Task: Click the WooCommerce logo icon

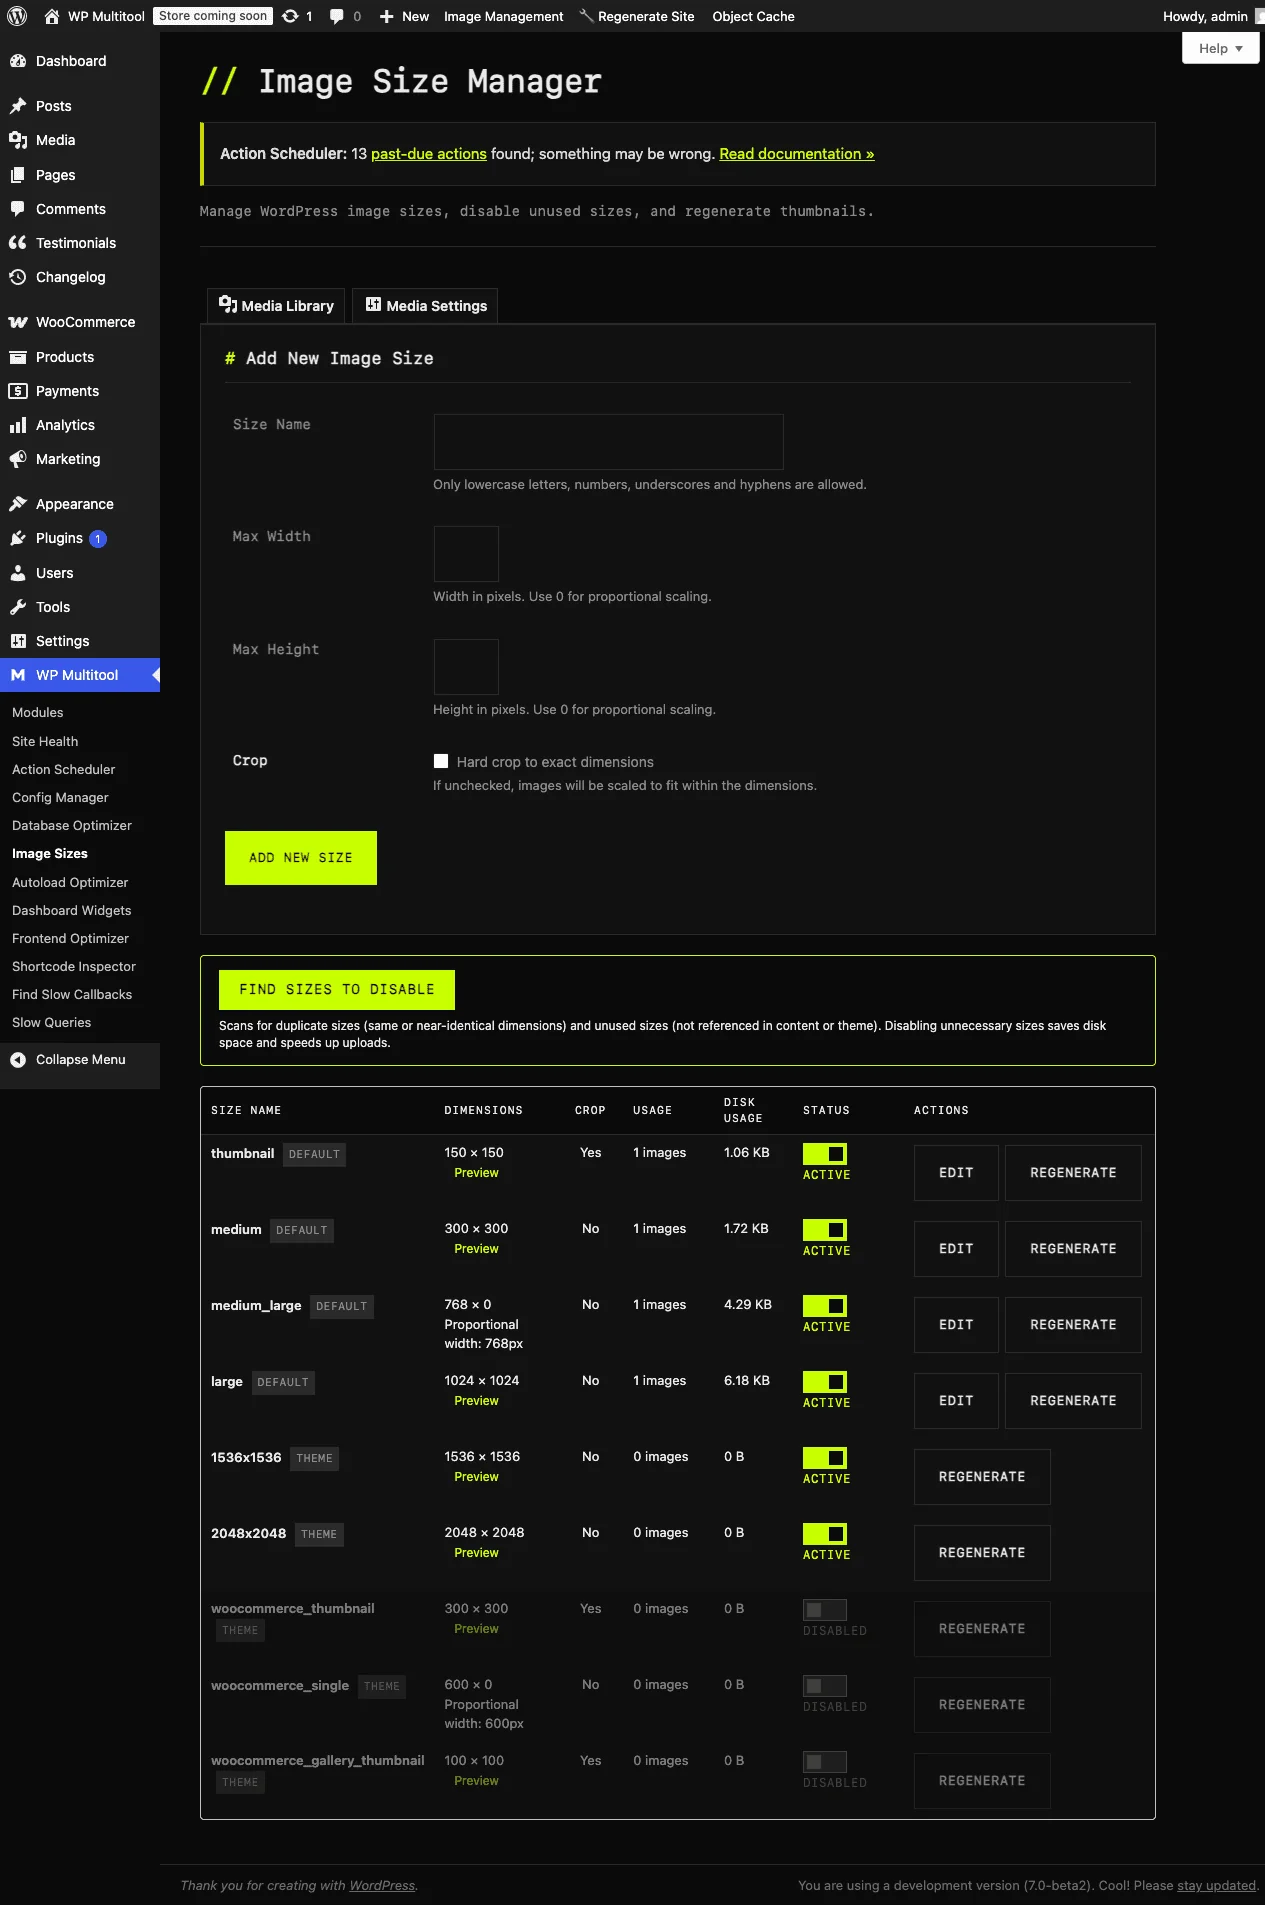Action: click(18, 322)
